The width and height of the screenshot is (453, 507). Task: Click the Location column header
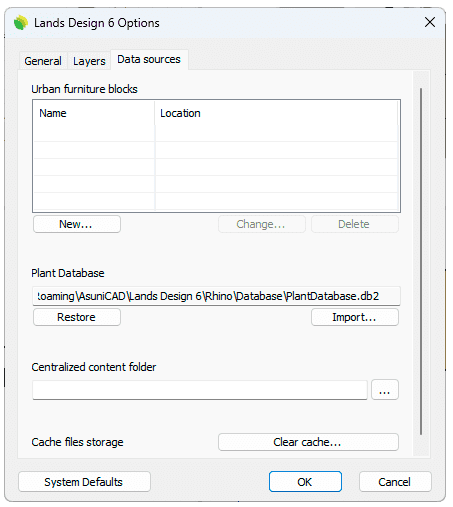coord(276,113)
